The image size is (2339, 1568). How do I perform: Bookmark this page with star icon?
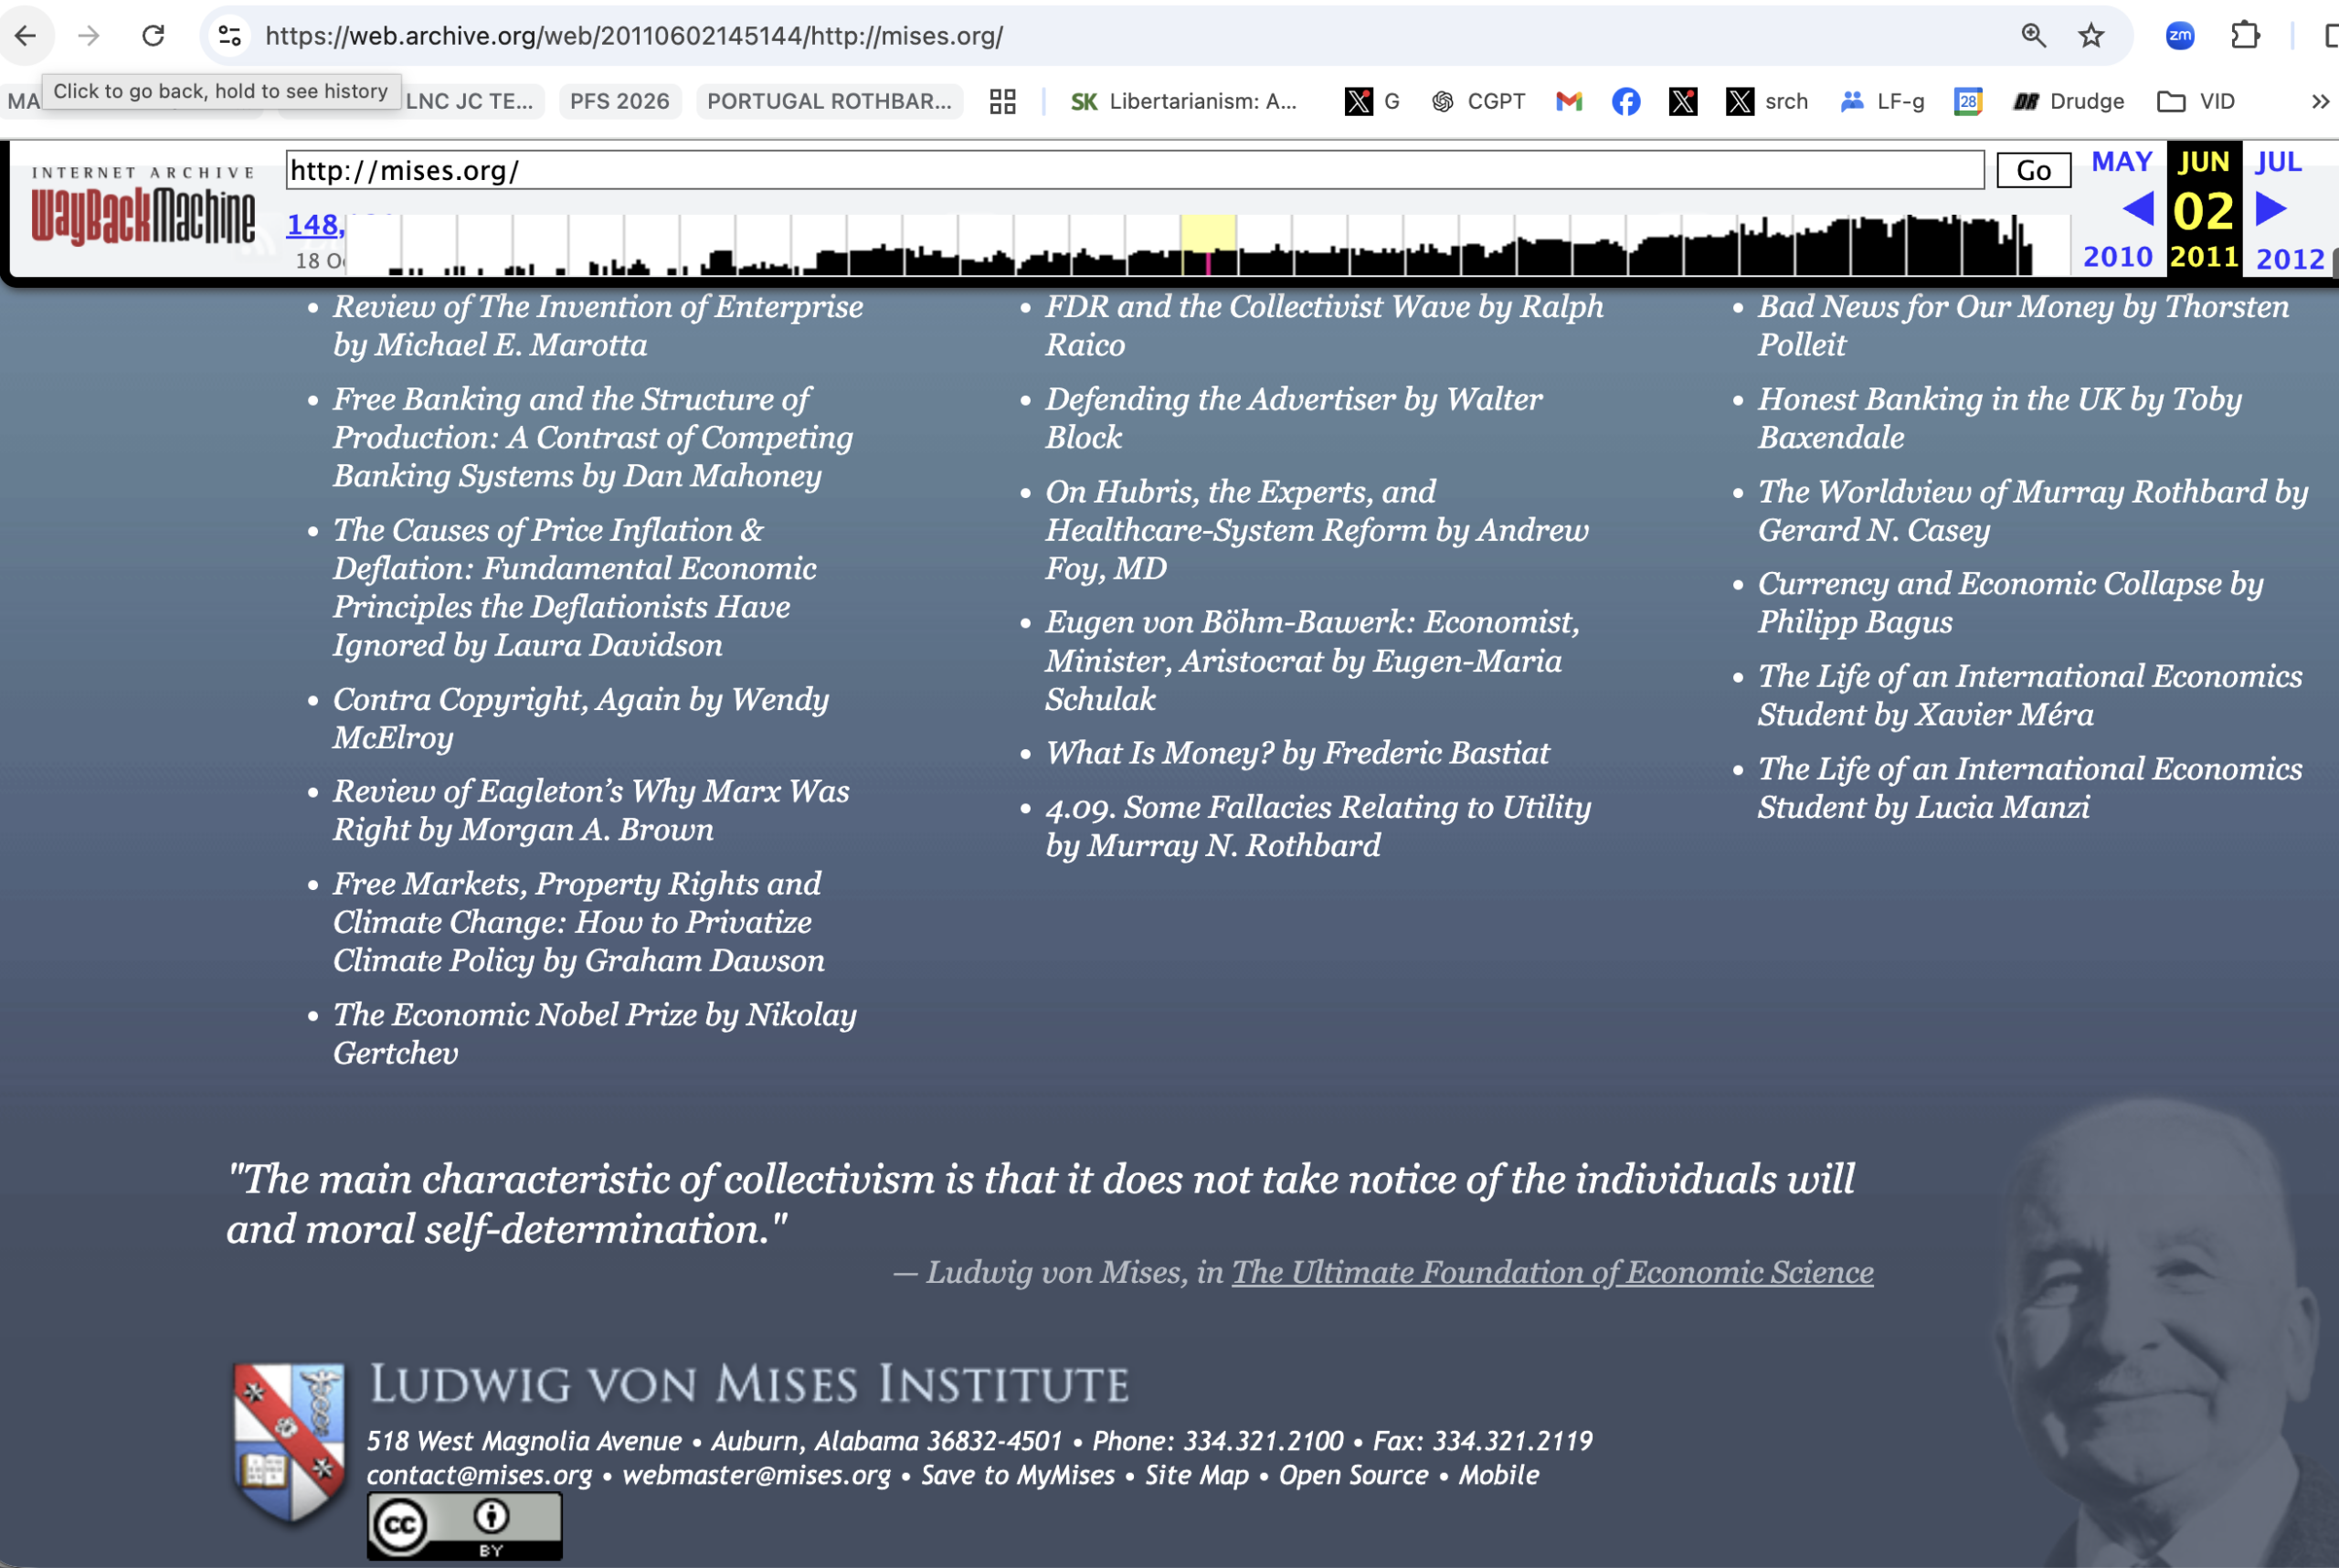pos(2091,36)
